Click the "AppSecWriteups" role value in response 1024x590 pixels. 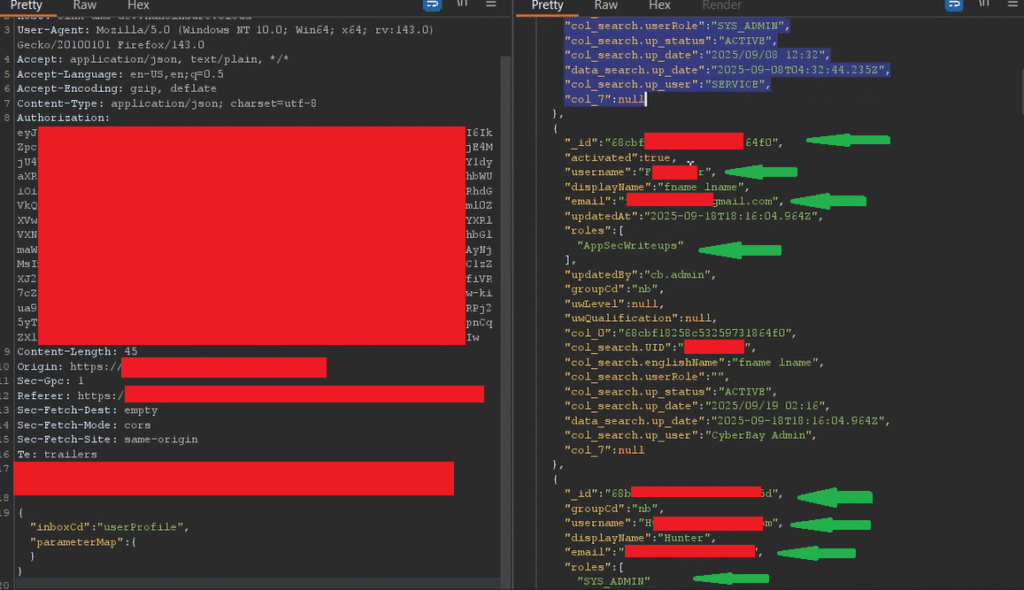[630, 244]
